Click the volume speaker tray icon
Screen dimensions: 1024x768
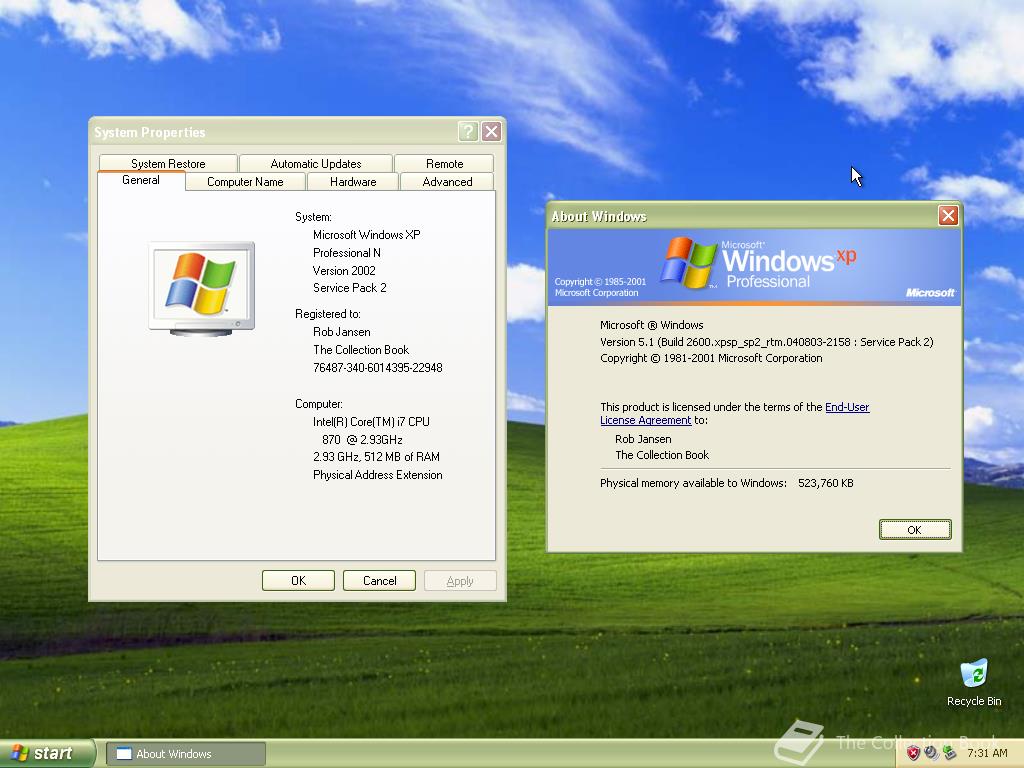click(x=931, y=753)
